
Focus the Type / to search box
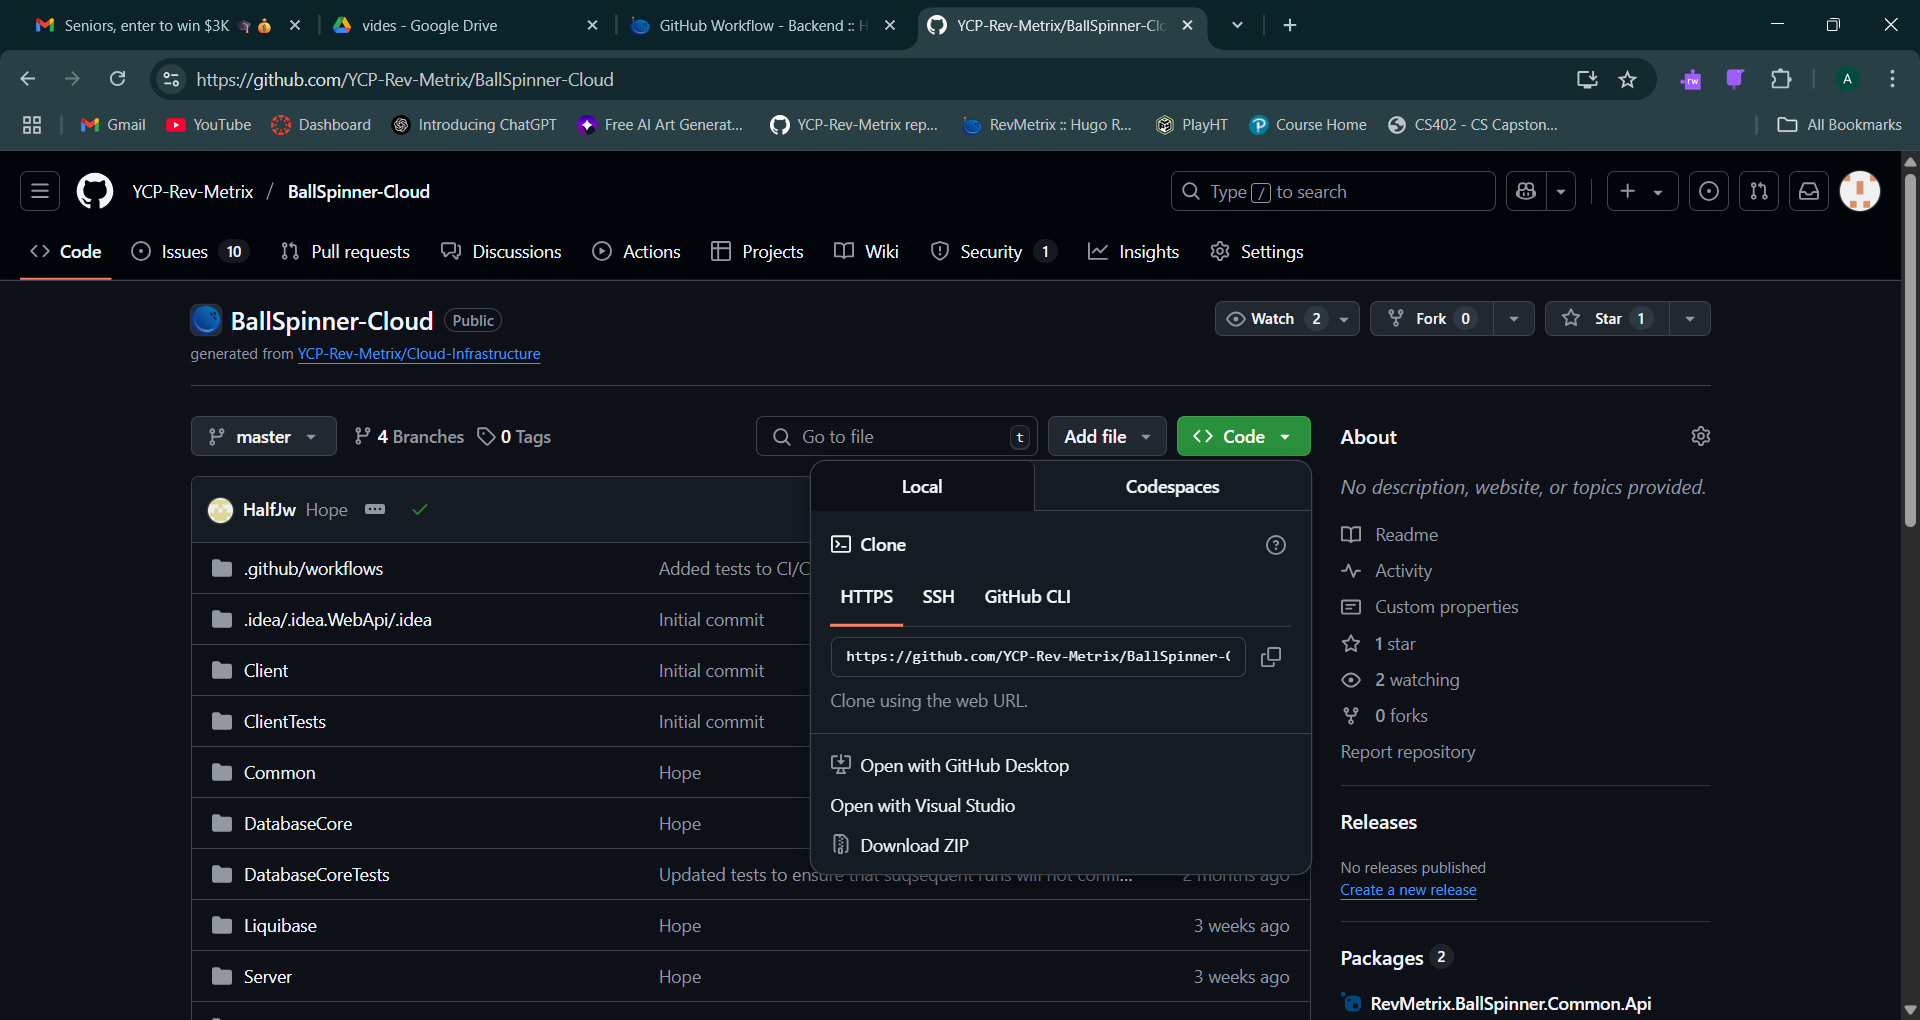point(1333,191)
